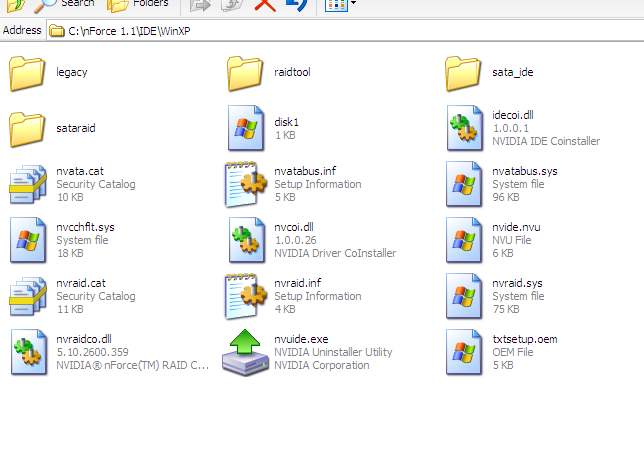This screenshot has height=451, width=644.
Task: Open the sata_ide folder icon
Action: (463, 73)
